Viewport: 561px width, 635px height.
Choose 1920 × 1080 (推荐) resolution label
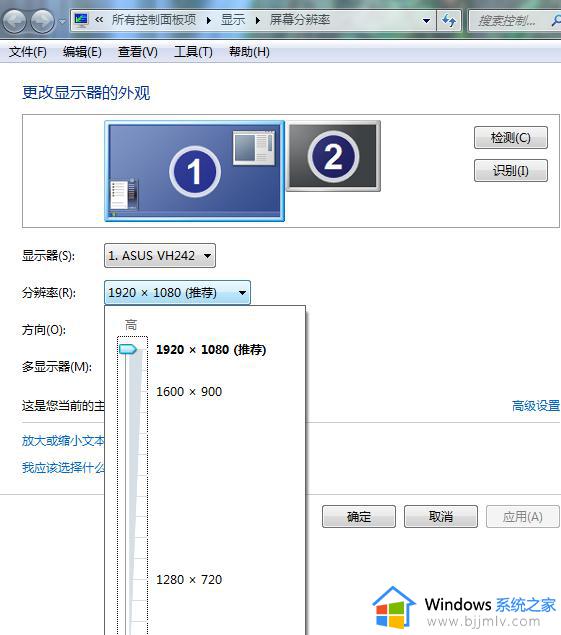click(211, 349)
